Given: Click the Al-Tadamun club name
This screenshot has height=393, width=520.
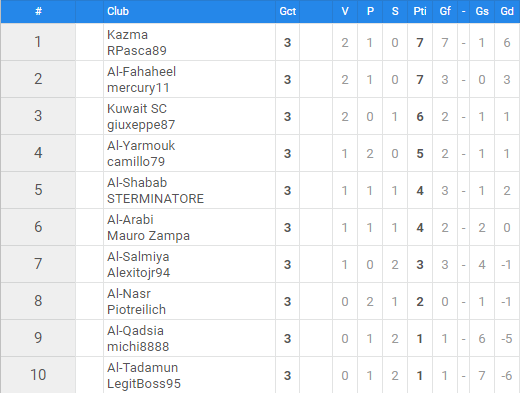Looking at the screenshot, I should pos(142,368).
